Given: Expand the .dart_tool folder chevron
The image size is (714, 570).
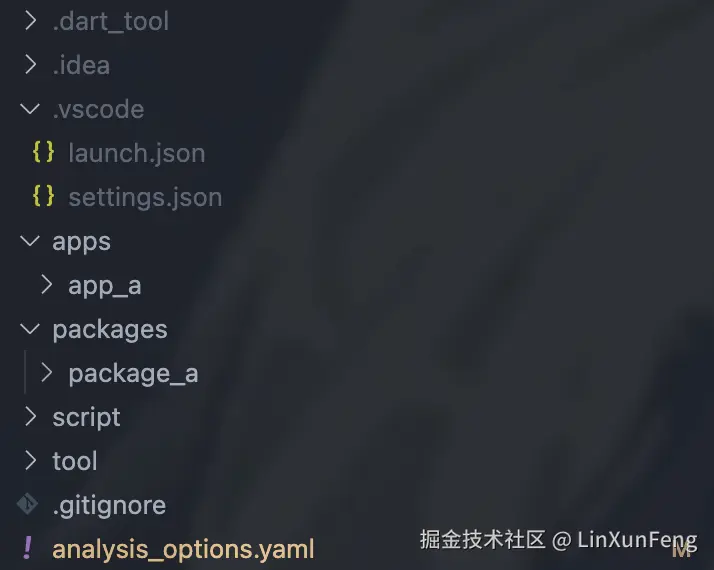Looking at the screenshot, I should pos(30,21).
